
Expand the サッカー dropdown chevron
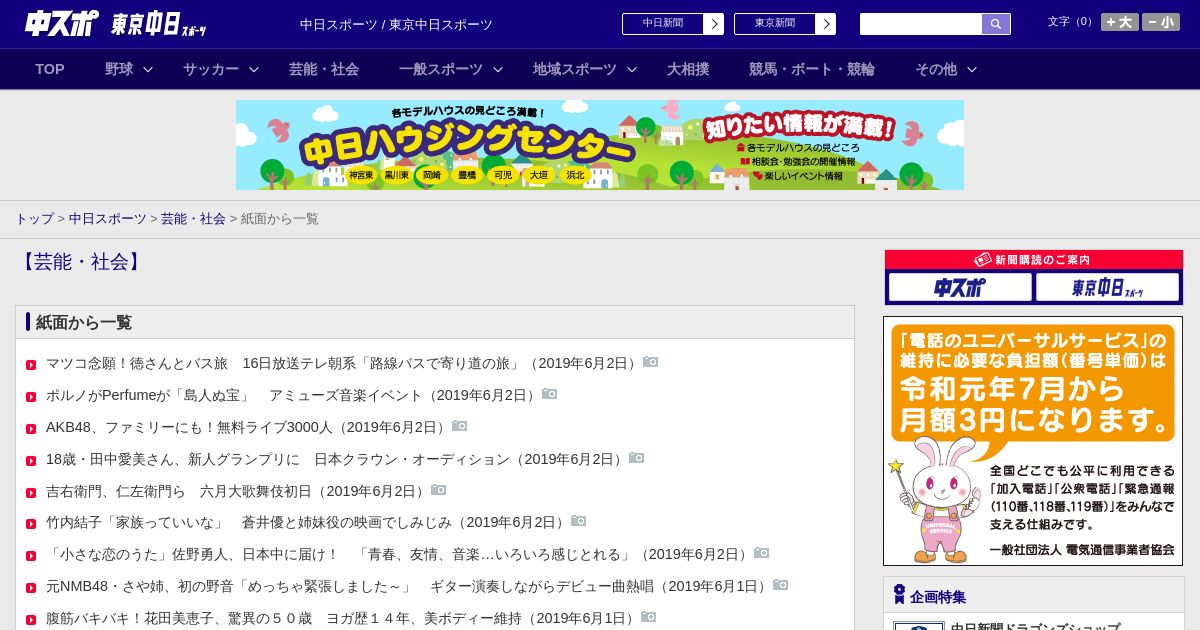tap(254, 69)
